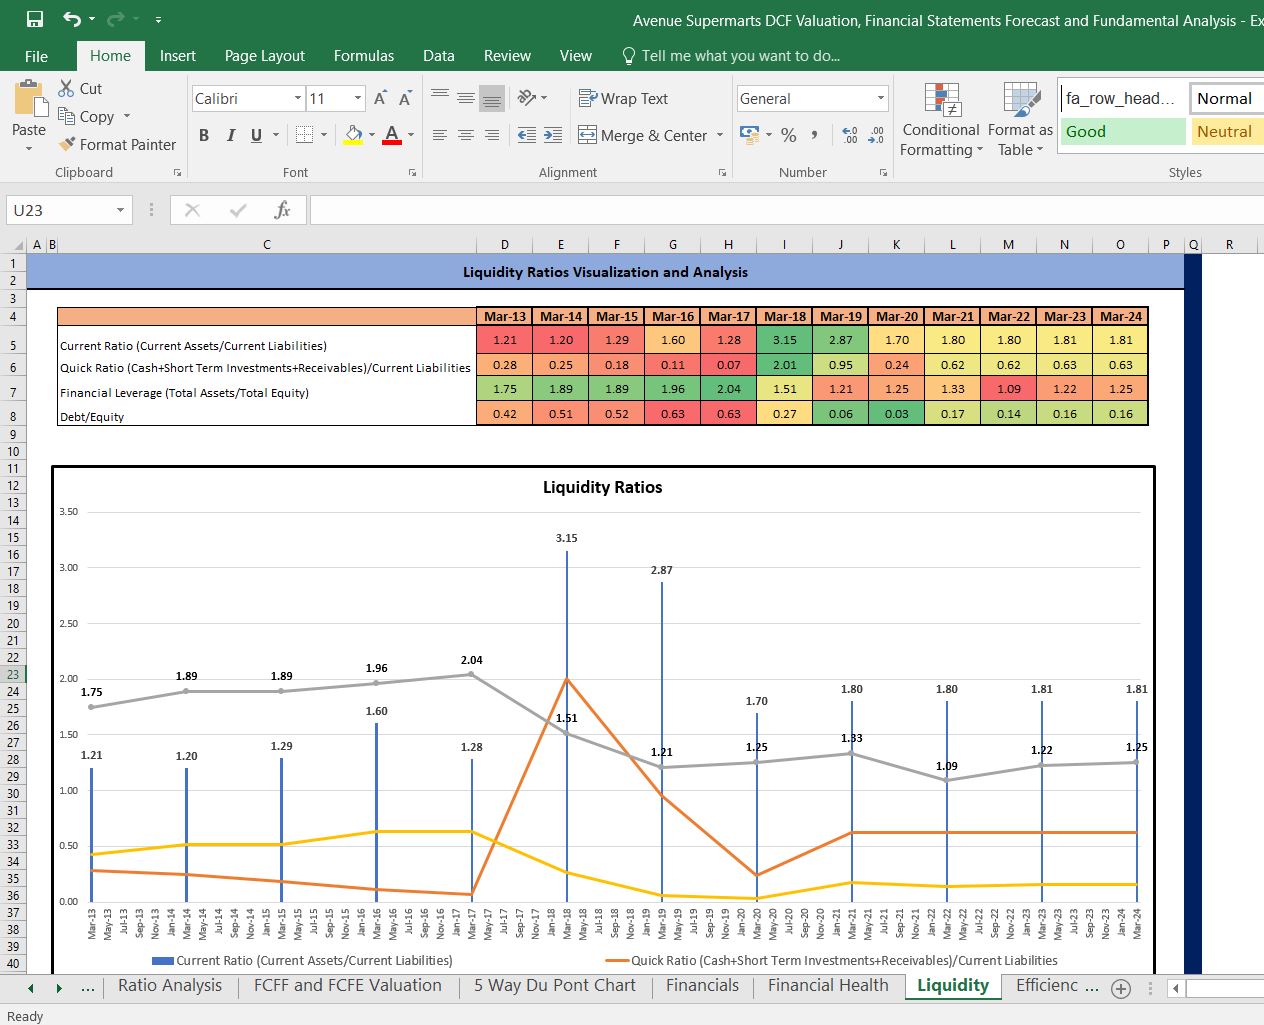Click the Copy icon
Screen dimensions: 1264x1025
[x=67, y=116]
